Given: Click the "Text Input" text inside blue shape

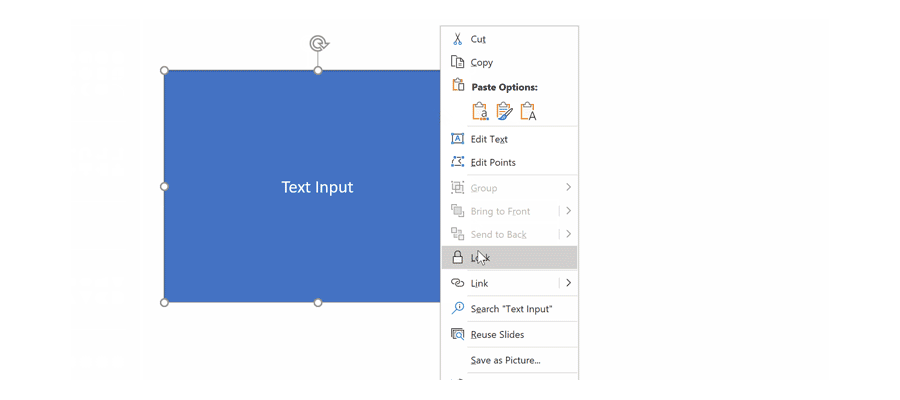Looking at the screenshot, I should (x=317, y=187).
